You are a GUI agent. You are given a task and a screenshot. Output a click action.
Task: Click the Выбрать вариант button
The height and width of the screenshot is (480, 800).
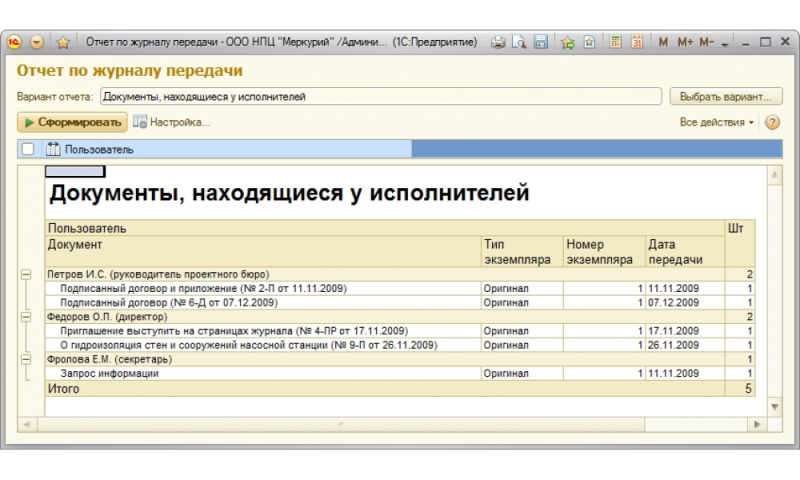pos(724,97)
